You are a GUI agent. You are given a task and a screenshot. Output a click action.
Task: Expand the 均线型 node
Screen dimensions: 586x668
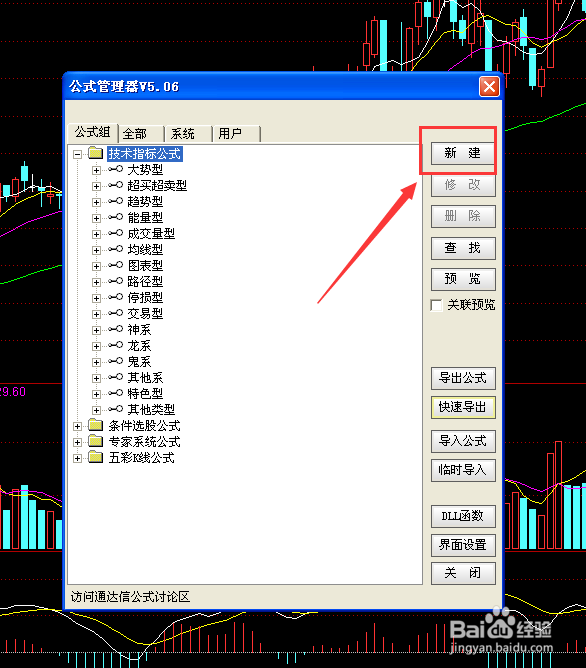[96, 250]
